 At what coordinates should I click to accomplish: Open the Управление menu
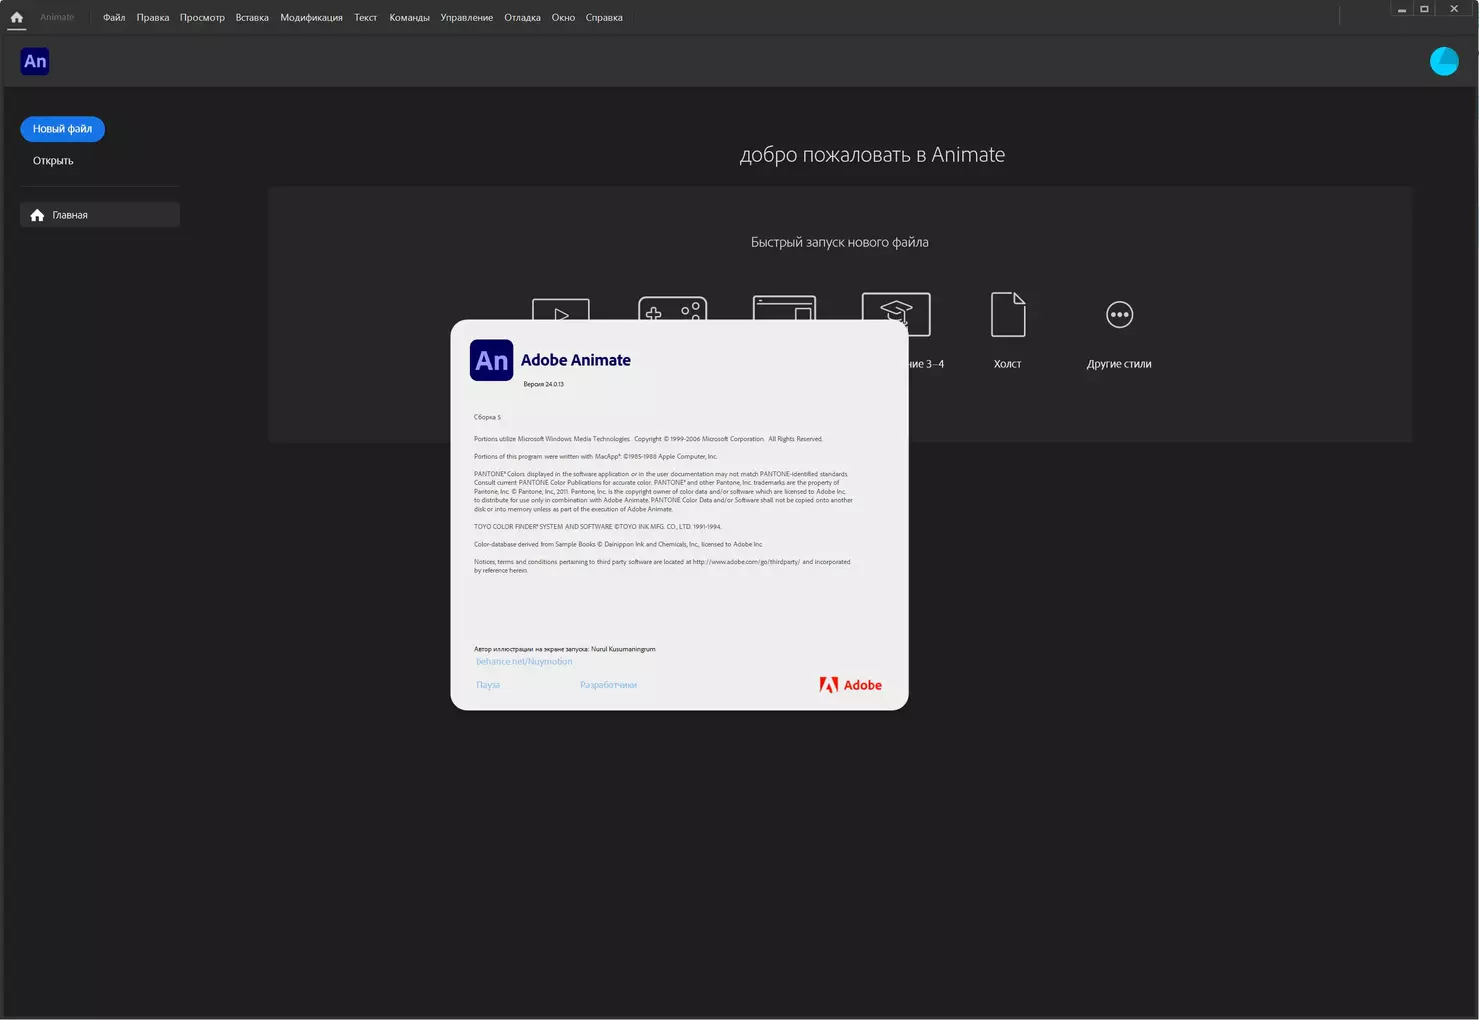pyautogui.click(x=466, y=17)
